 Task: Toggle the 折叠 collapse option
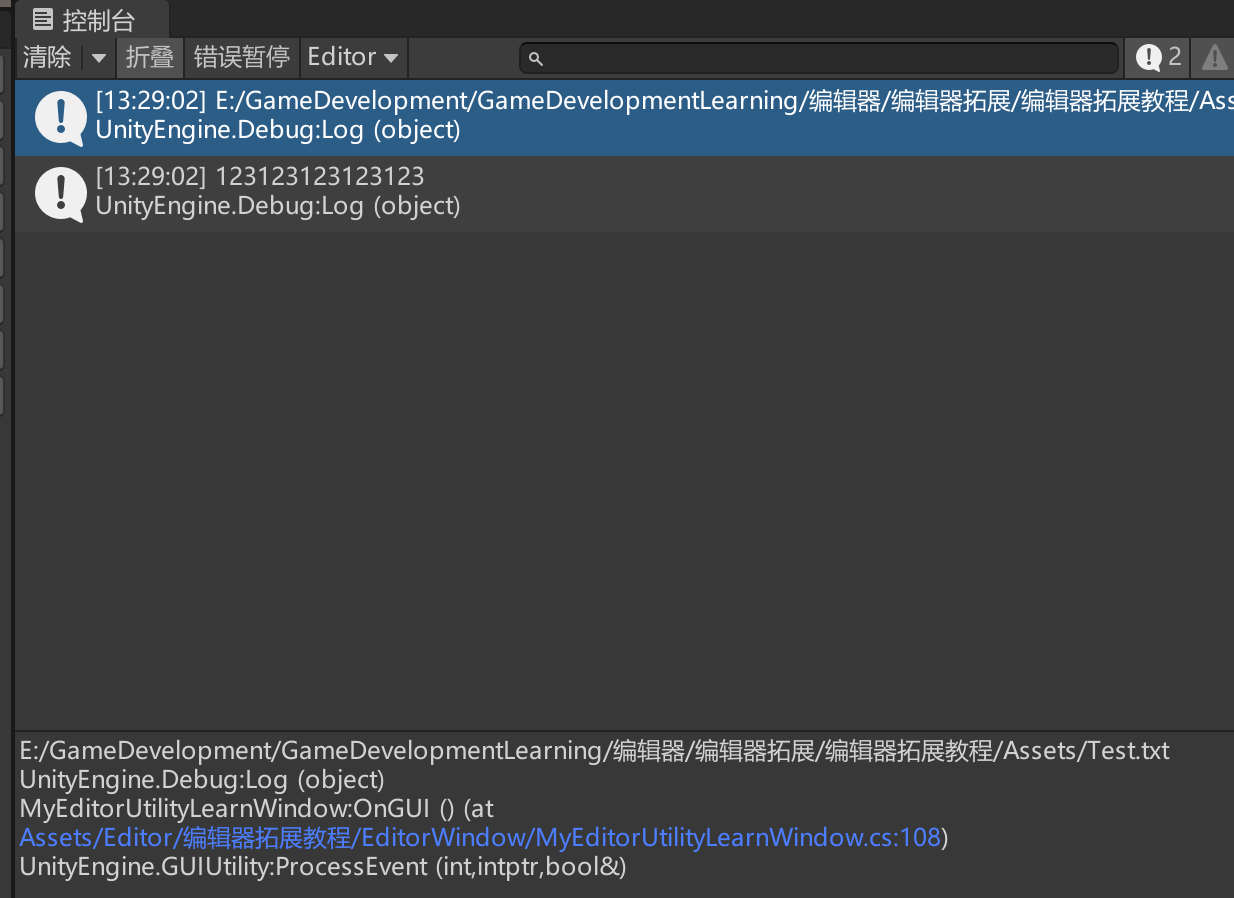tap(150, 58)
